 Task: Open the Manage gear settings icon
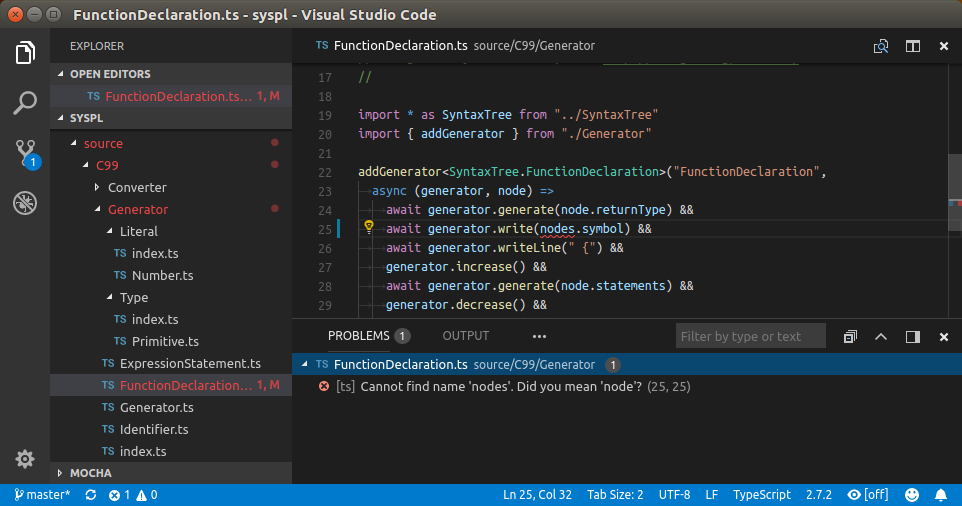pyautogui.click(x=25, y=458)
